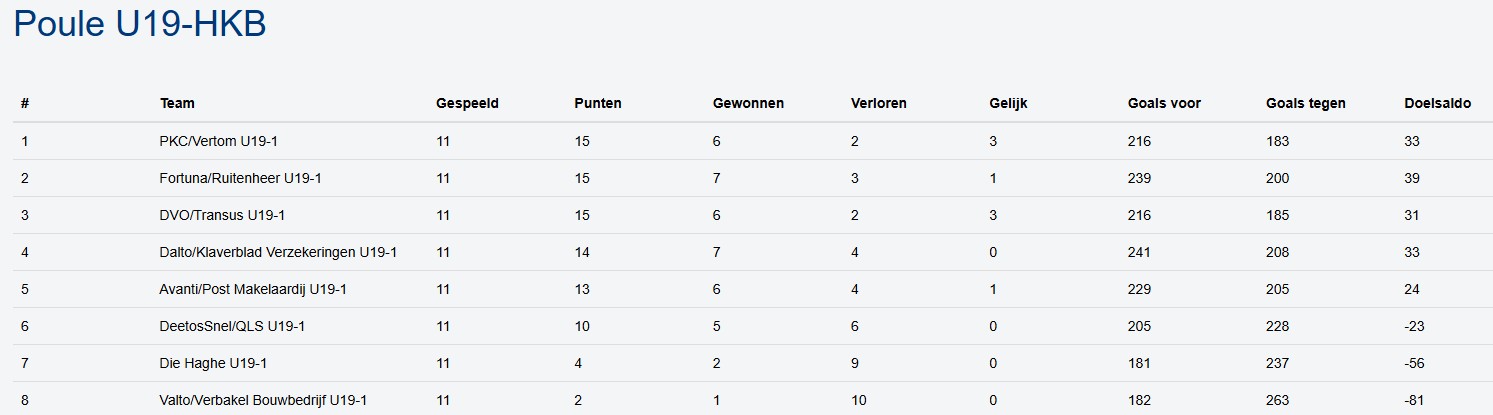
Task: Click the Doelsaldo column header
Action: (1437, 103)
